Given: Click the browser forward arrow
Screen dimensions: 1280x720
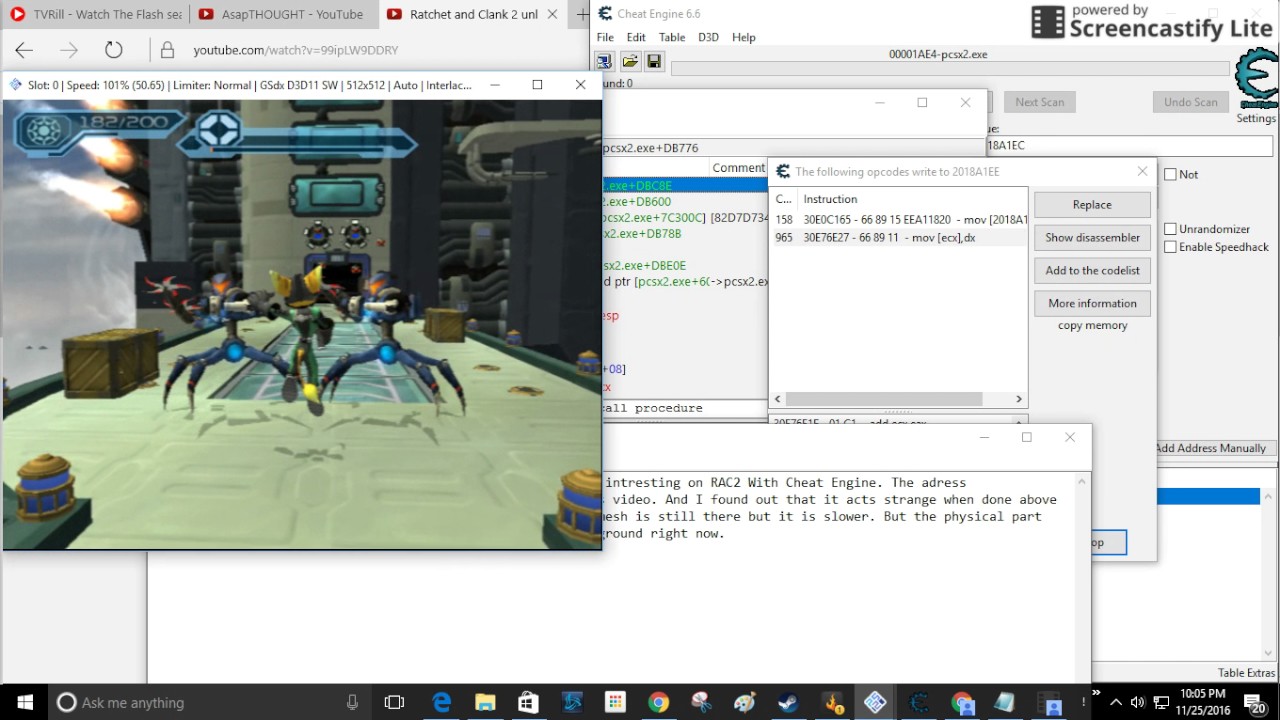Looking at the screenshot, I should [68, 50].
